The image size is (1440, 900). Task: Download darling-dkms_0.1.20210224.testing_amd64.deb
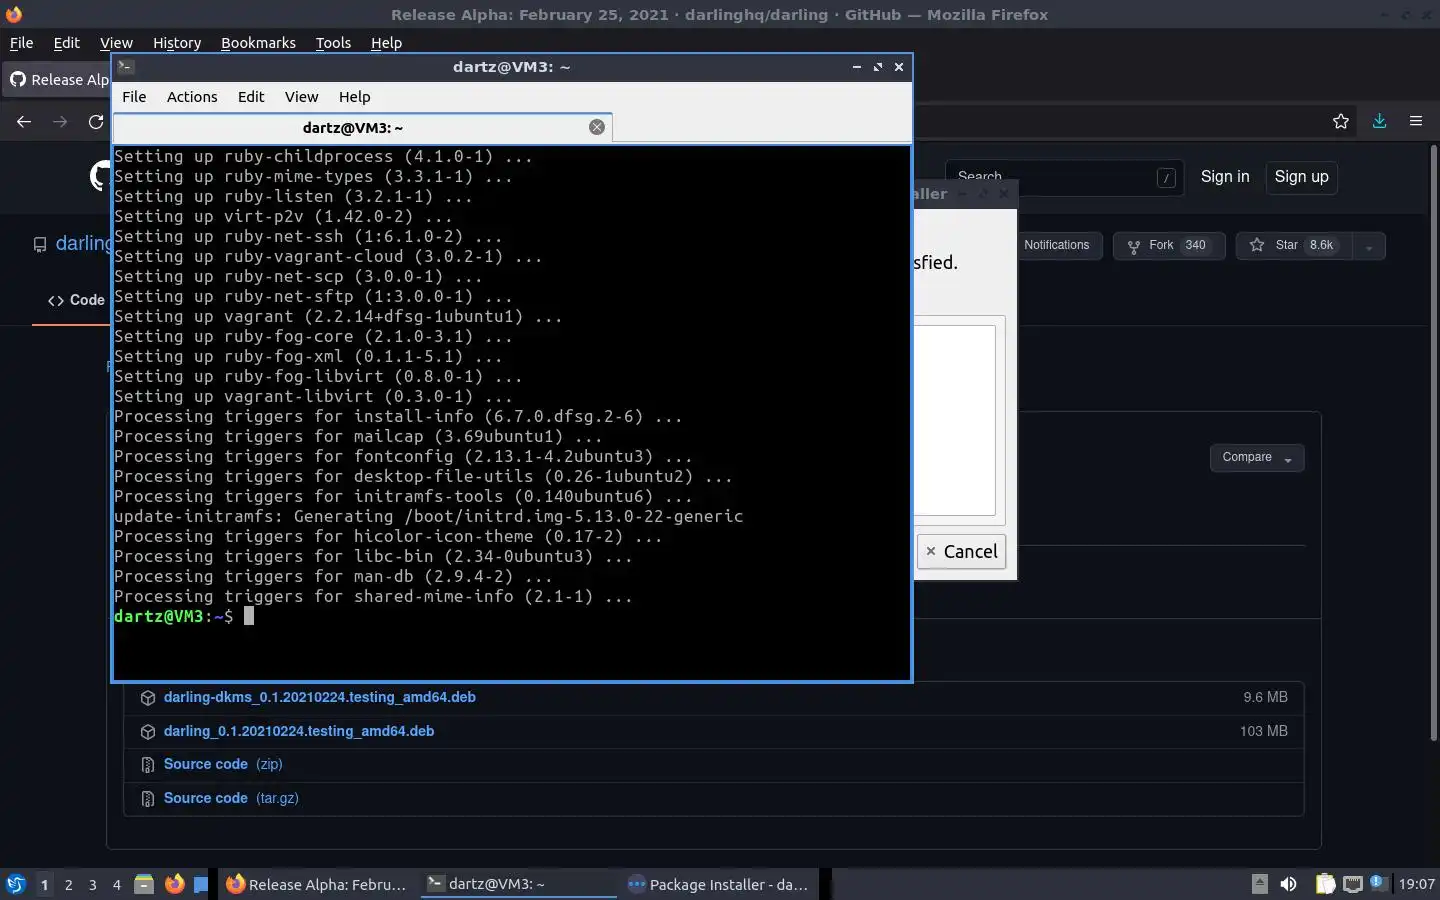tap(319, 697)
